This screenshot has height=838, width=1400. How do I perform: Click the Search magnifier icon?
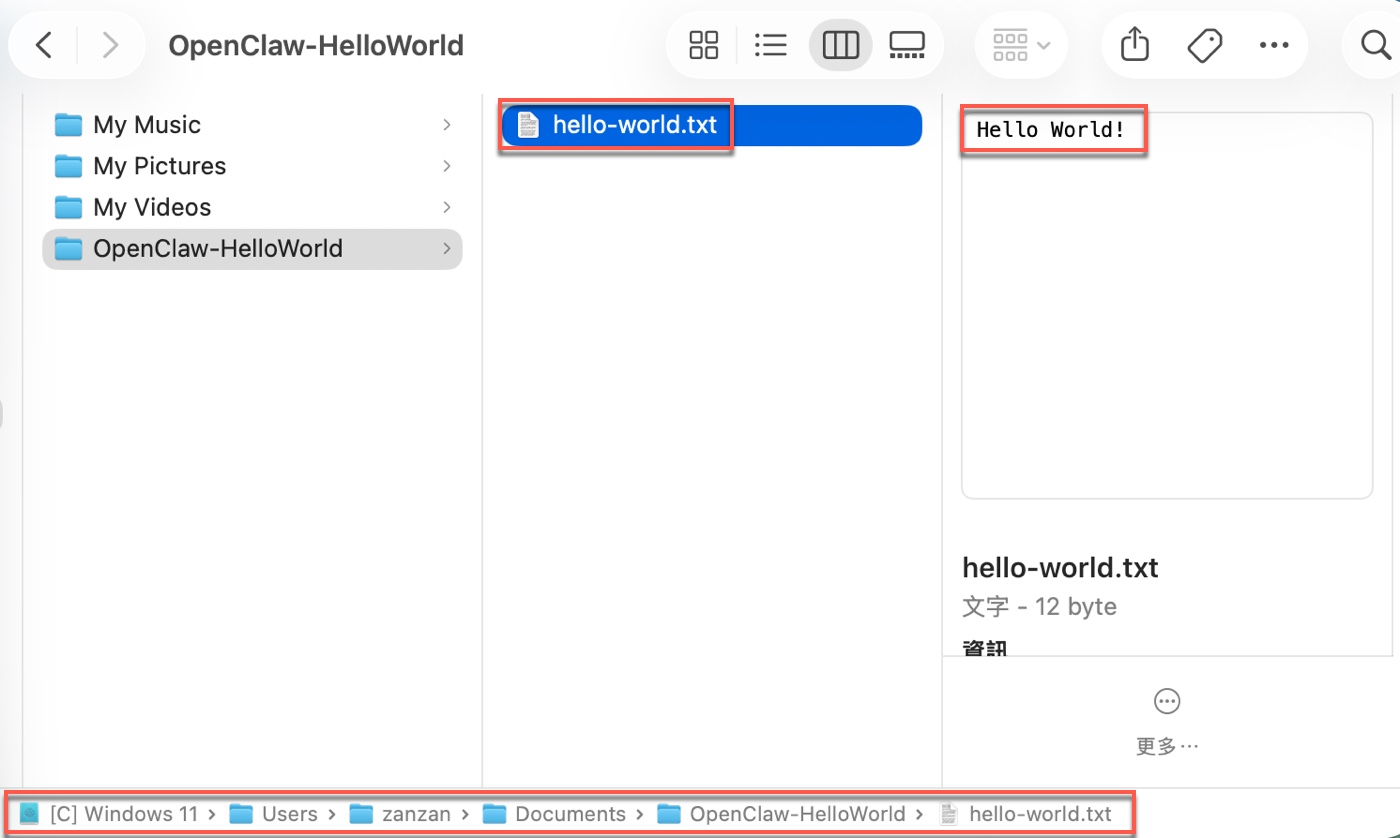[1375, 45]
